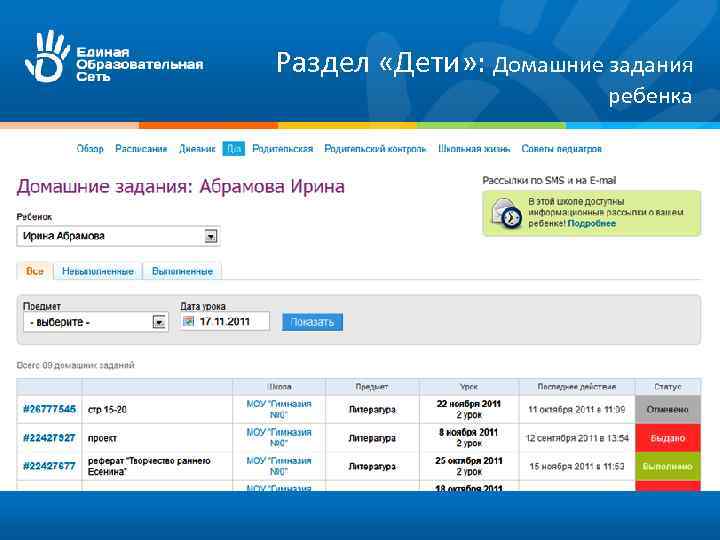
Task: Click the hand logo of Единая Образовательная Сеть
Action: pyautogui.click(x=47, y=57)
